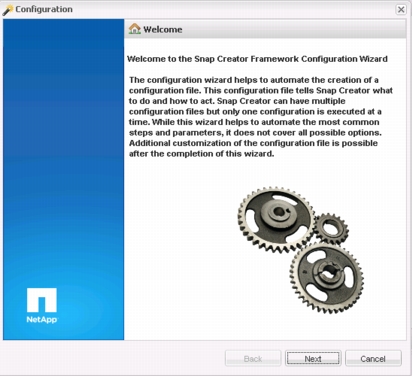Click the configuration wizard description paragraph
This screenshot has width=413, height=377.
[261, 117]
